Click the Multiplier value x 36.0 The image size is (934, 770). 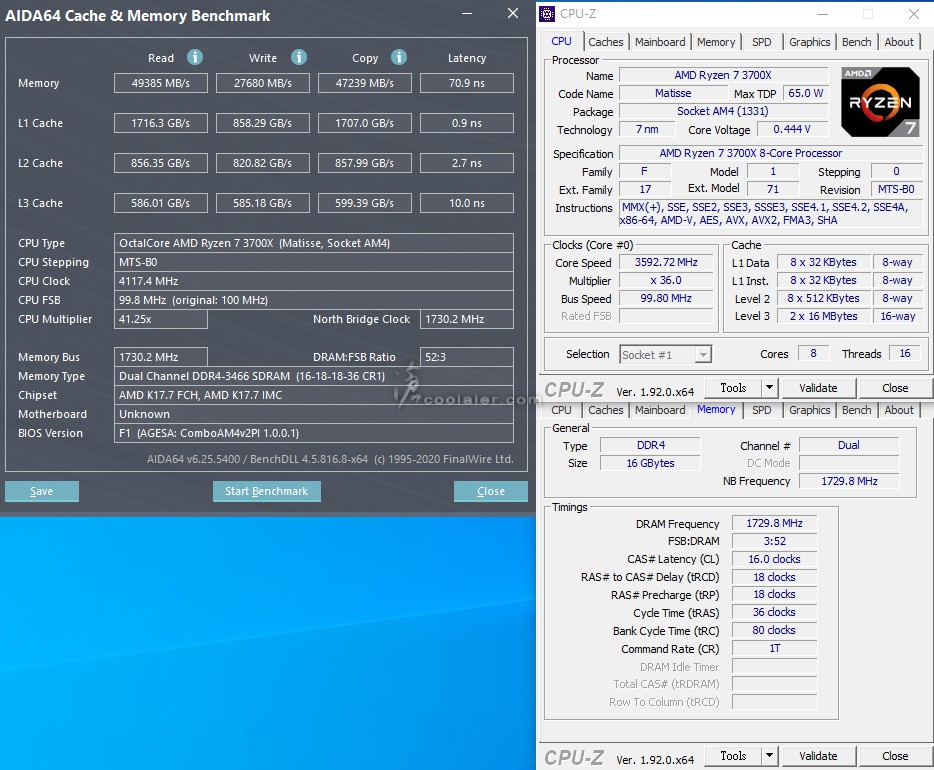pyautogui.click(x=666, y=280)
